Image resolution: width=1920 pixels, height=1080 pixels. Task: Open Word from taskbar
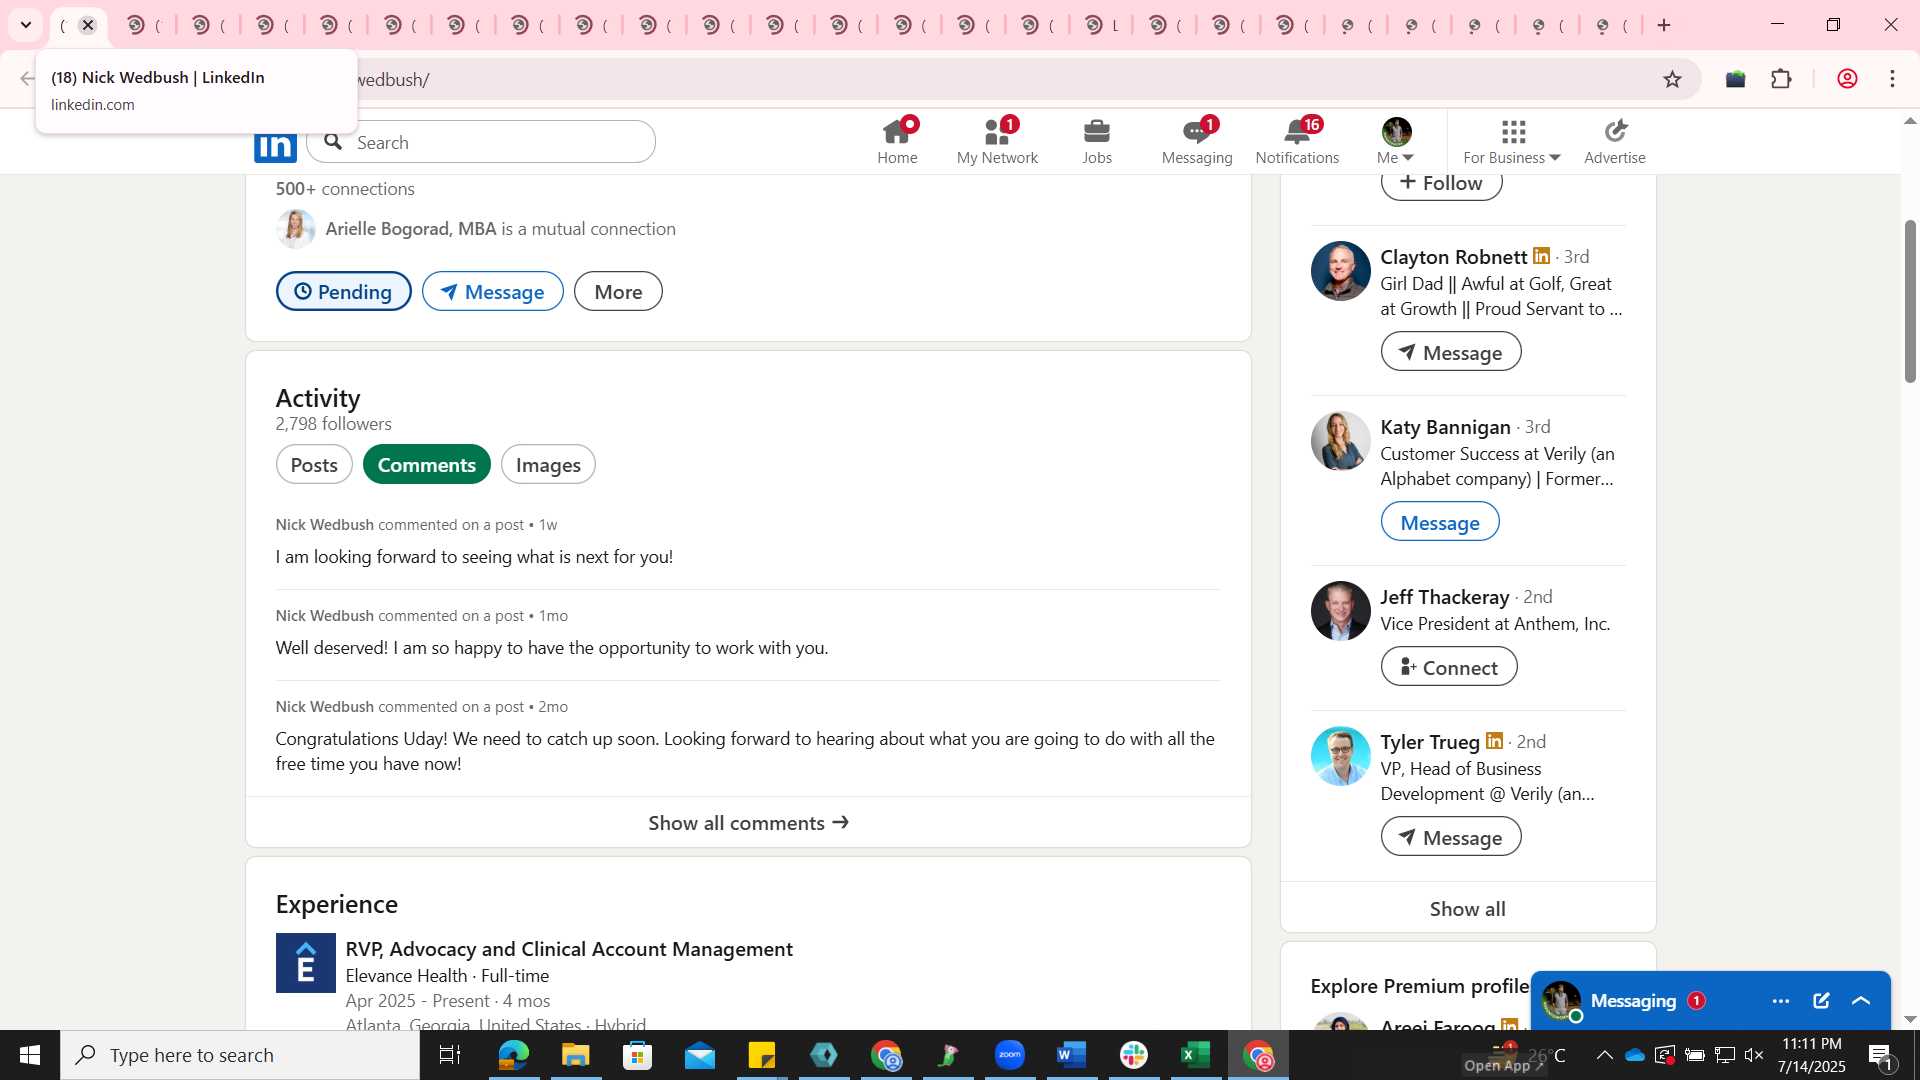[1071, 1055]
